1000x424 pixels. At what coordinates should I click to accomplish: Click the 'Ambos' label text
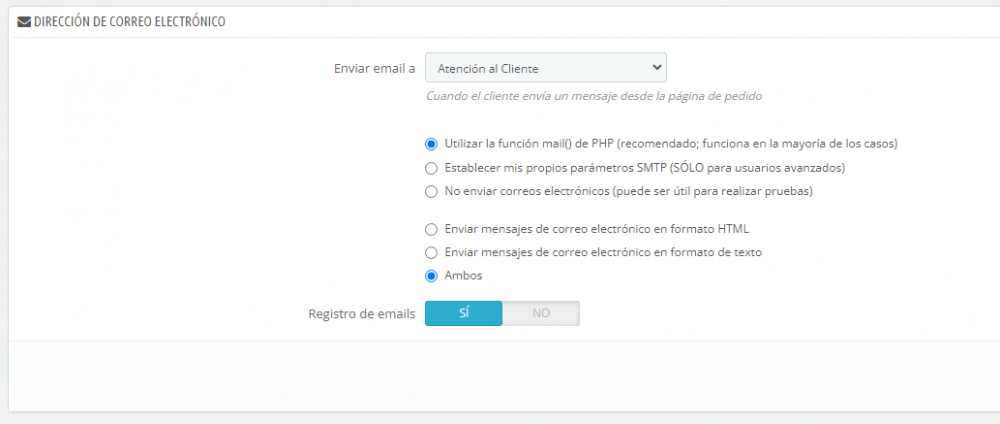point(463,276)
